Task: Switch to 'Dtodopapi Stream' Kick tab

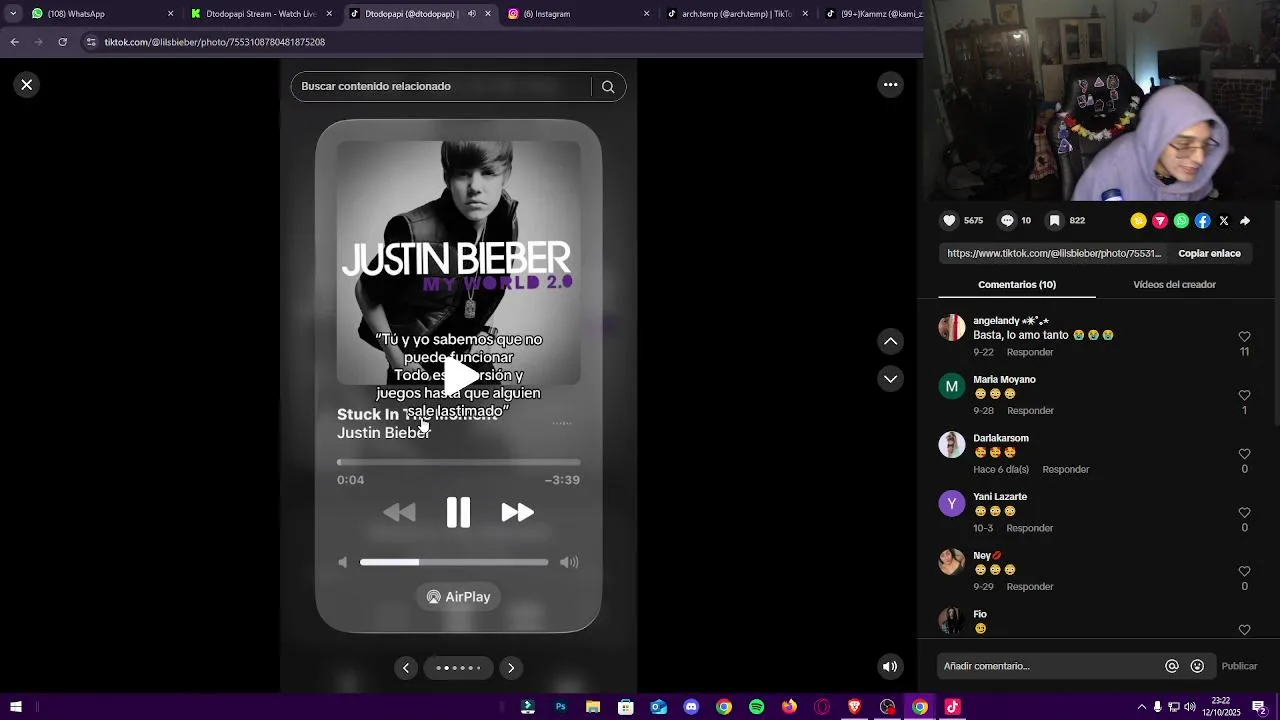Action: [x=260, y=14]
